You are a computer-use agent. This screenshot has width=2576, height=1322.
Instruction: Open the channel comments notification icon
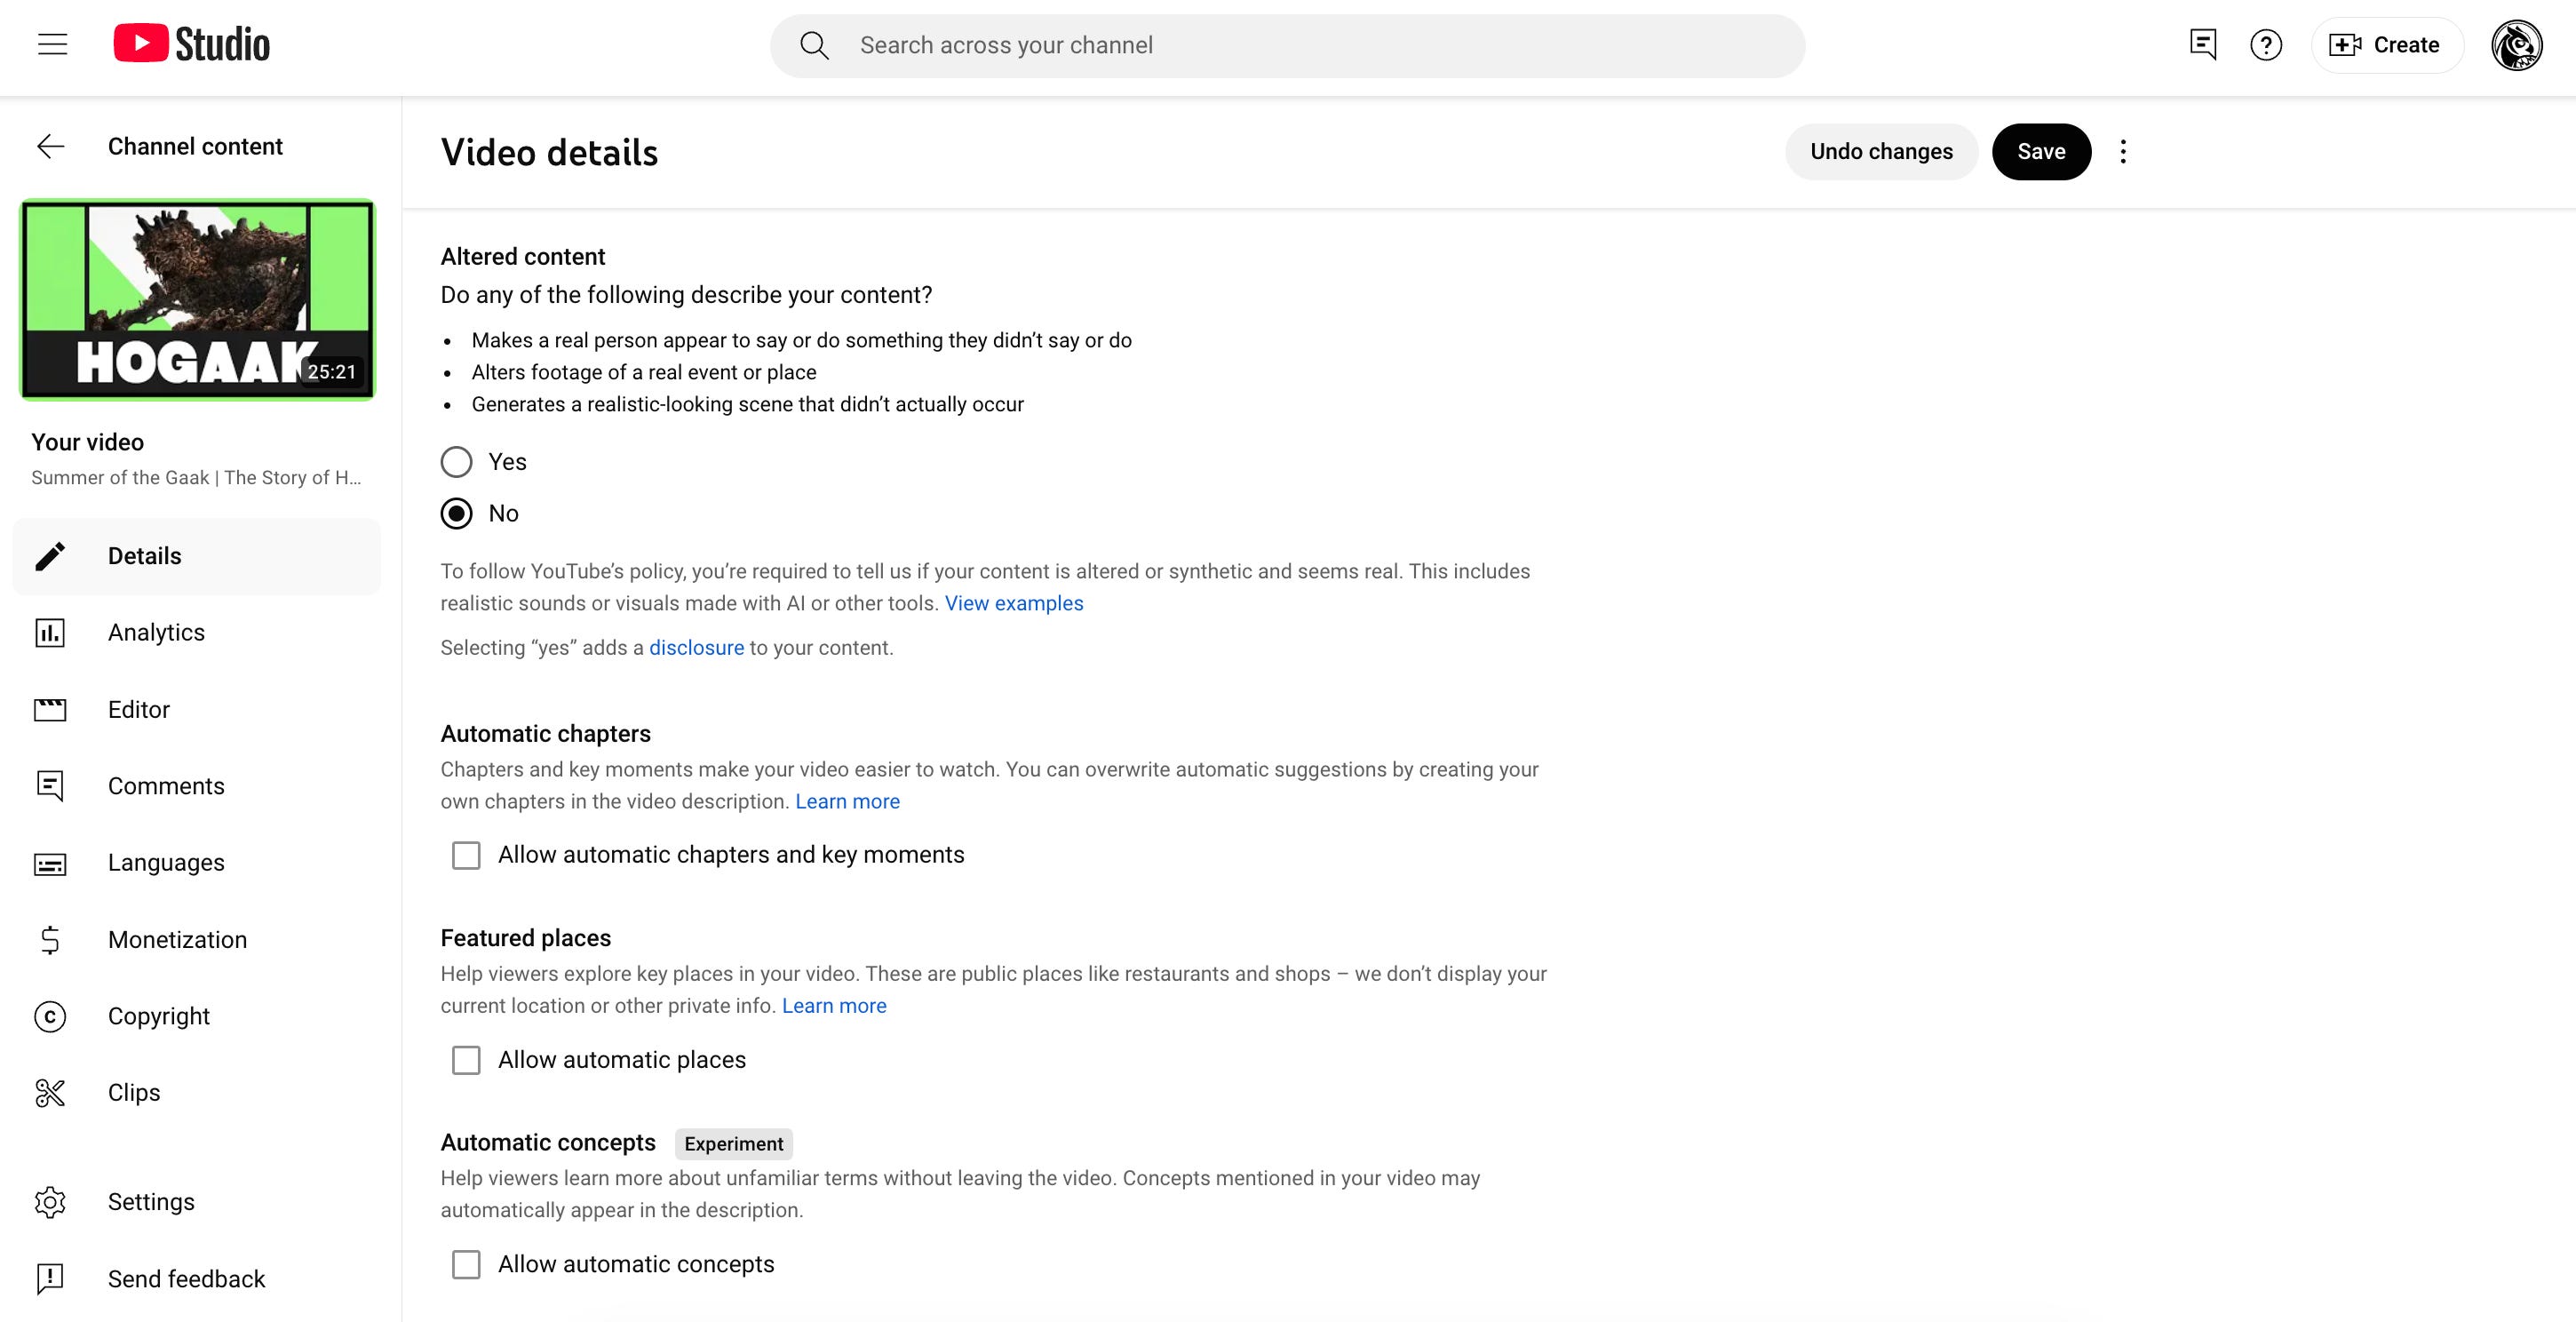pos(2203,45)
